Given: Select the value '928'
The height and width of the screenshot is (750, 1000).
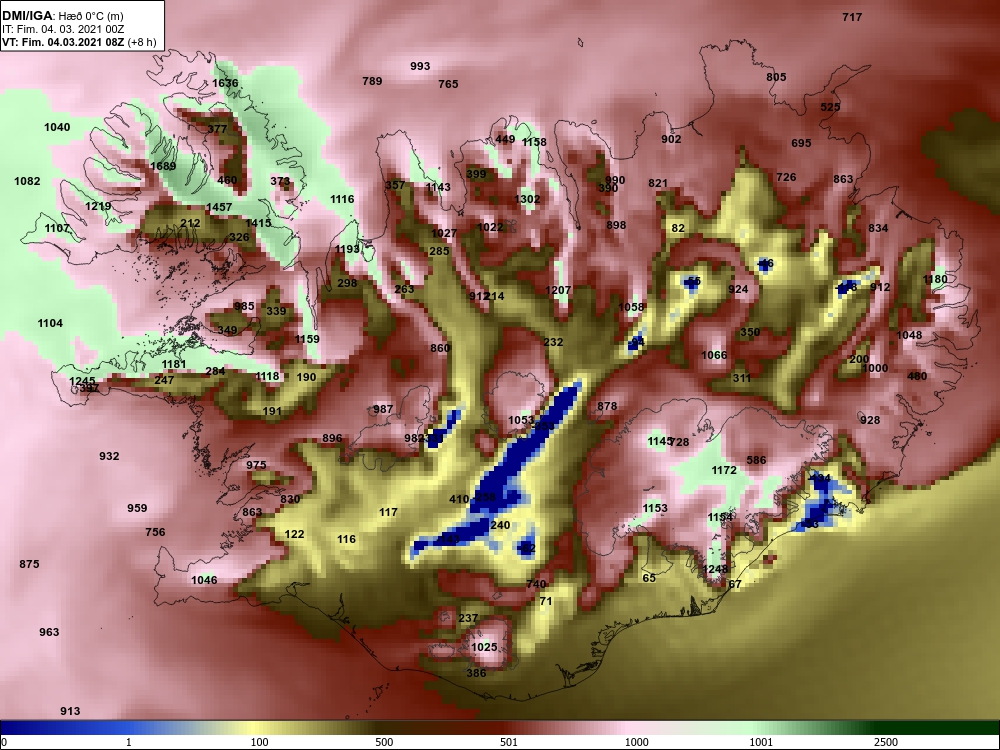Looking at the screenshot, I should pyautogui.click(x=870, y=420).
